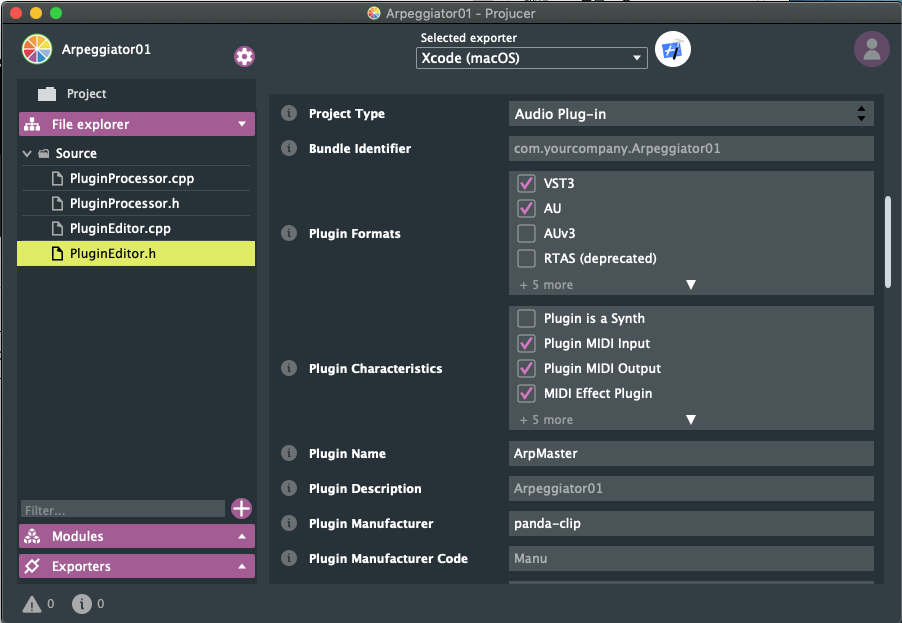Select PluginEditor.h in file tree
Image resolution: width=902 pixels, height=623 pixels.
(136, 254)
